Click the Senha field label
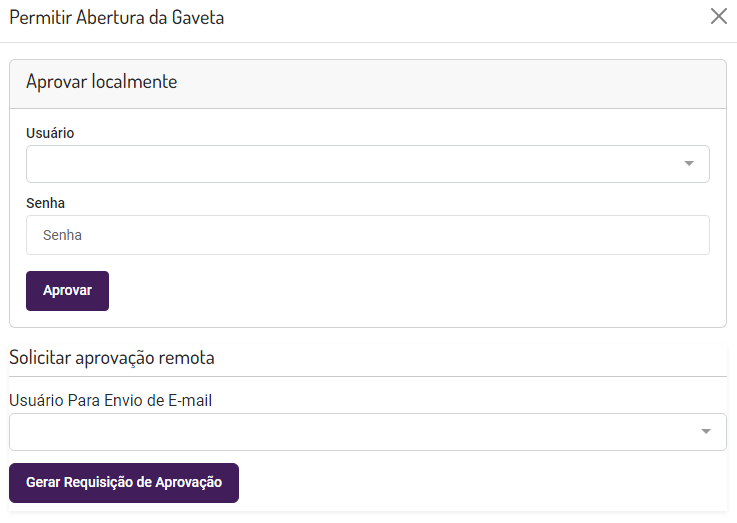Viewport: 737px width, 523px height. pos(45,203)
